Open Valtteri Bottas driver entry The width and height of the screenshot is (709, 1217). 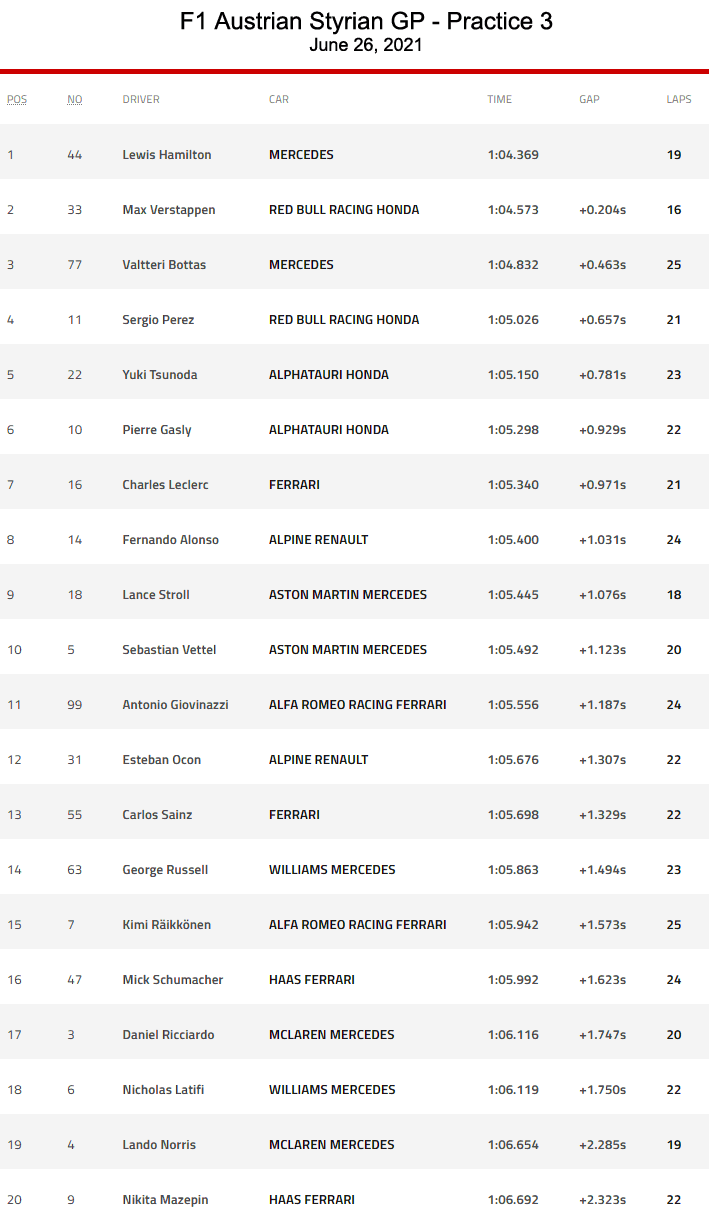click(x=164, y=265)
